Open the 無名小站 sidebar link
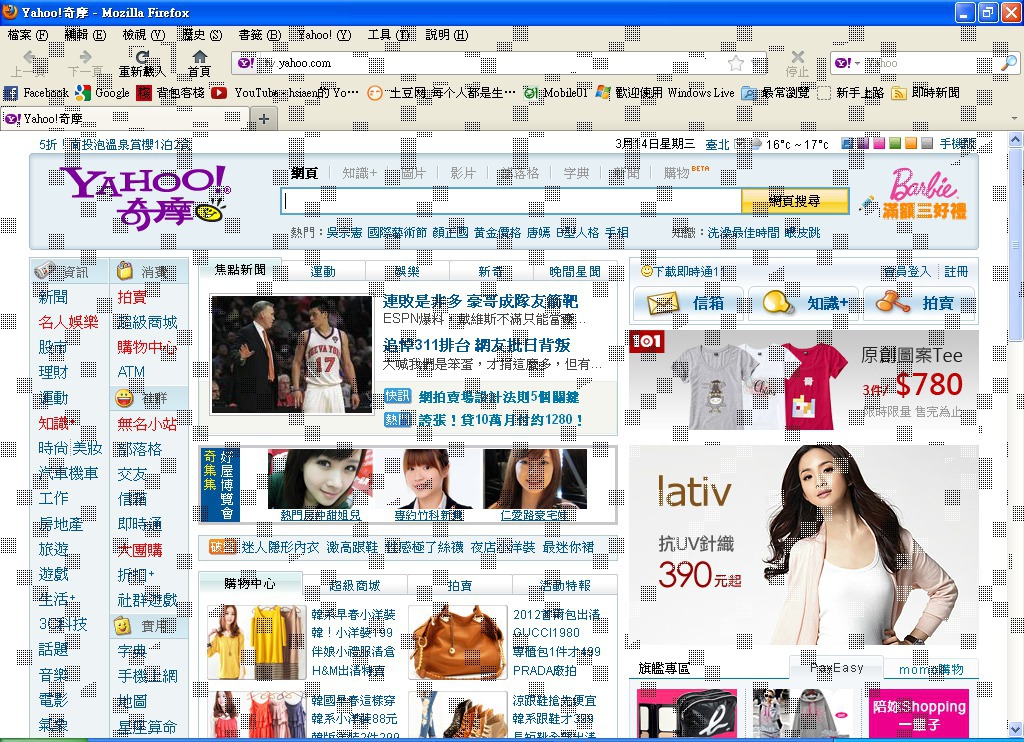This screenshot has height=742, width=1024. (147, 424)
